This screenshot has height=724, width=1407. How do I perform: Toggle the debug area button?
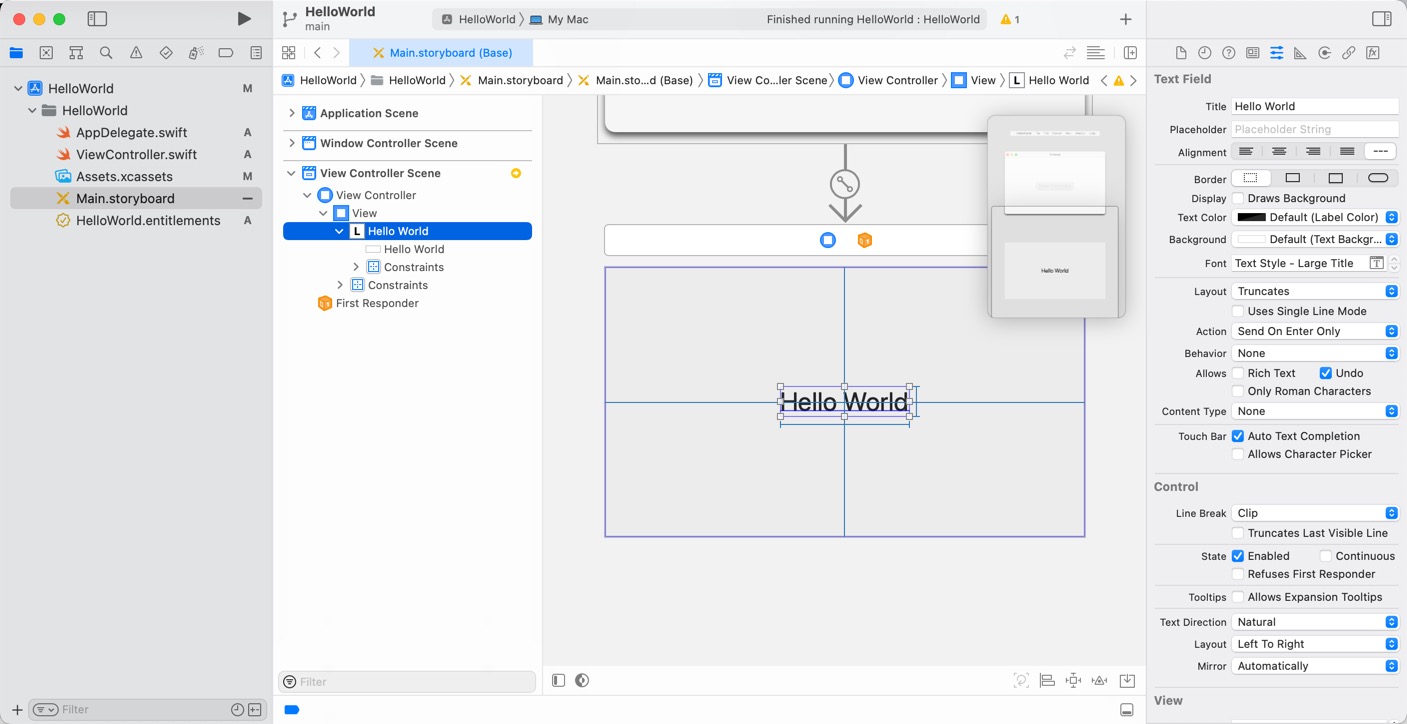(1127, 710)
